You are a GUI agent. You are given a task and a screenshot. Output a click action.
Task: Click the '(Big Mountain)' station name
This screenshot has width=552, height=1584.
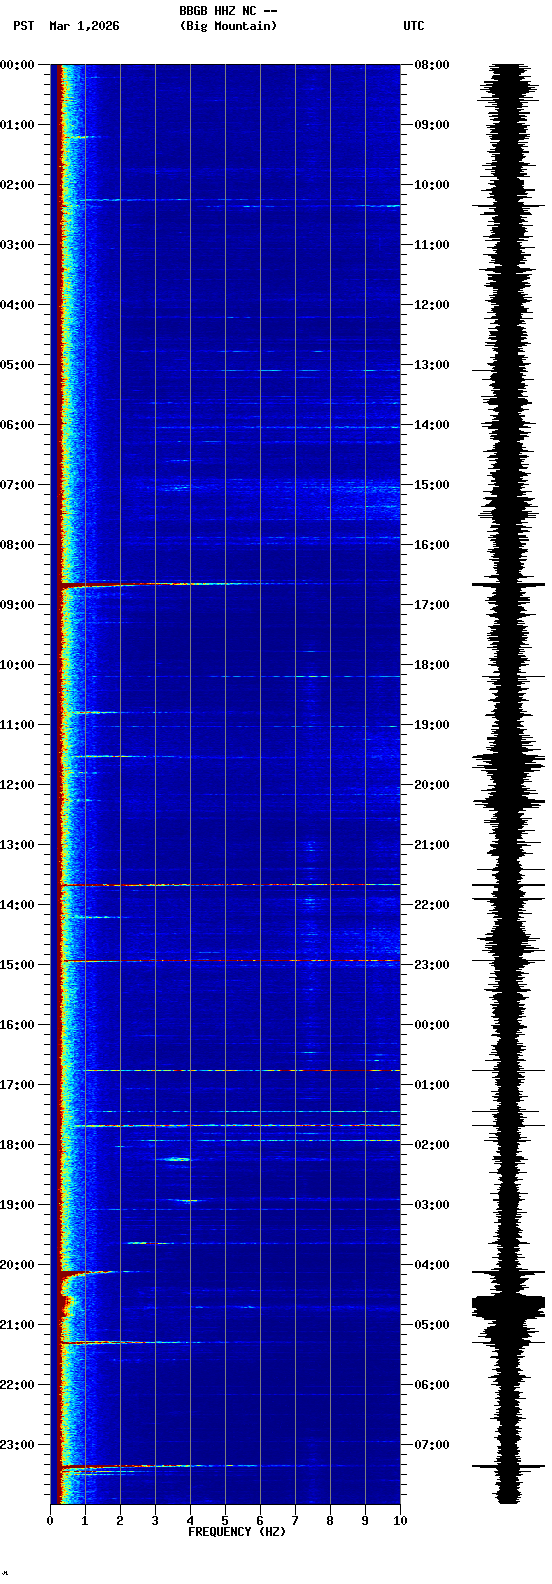[x=228, y=26]
